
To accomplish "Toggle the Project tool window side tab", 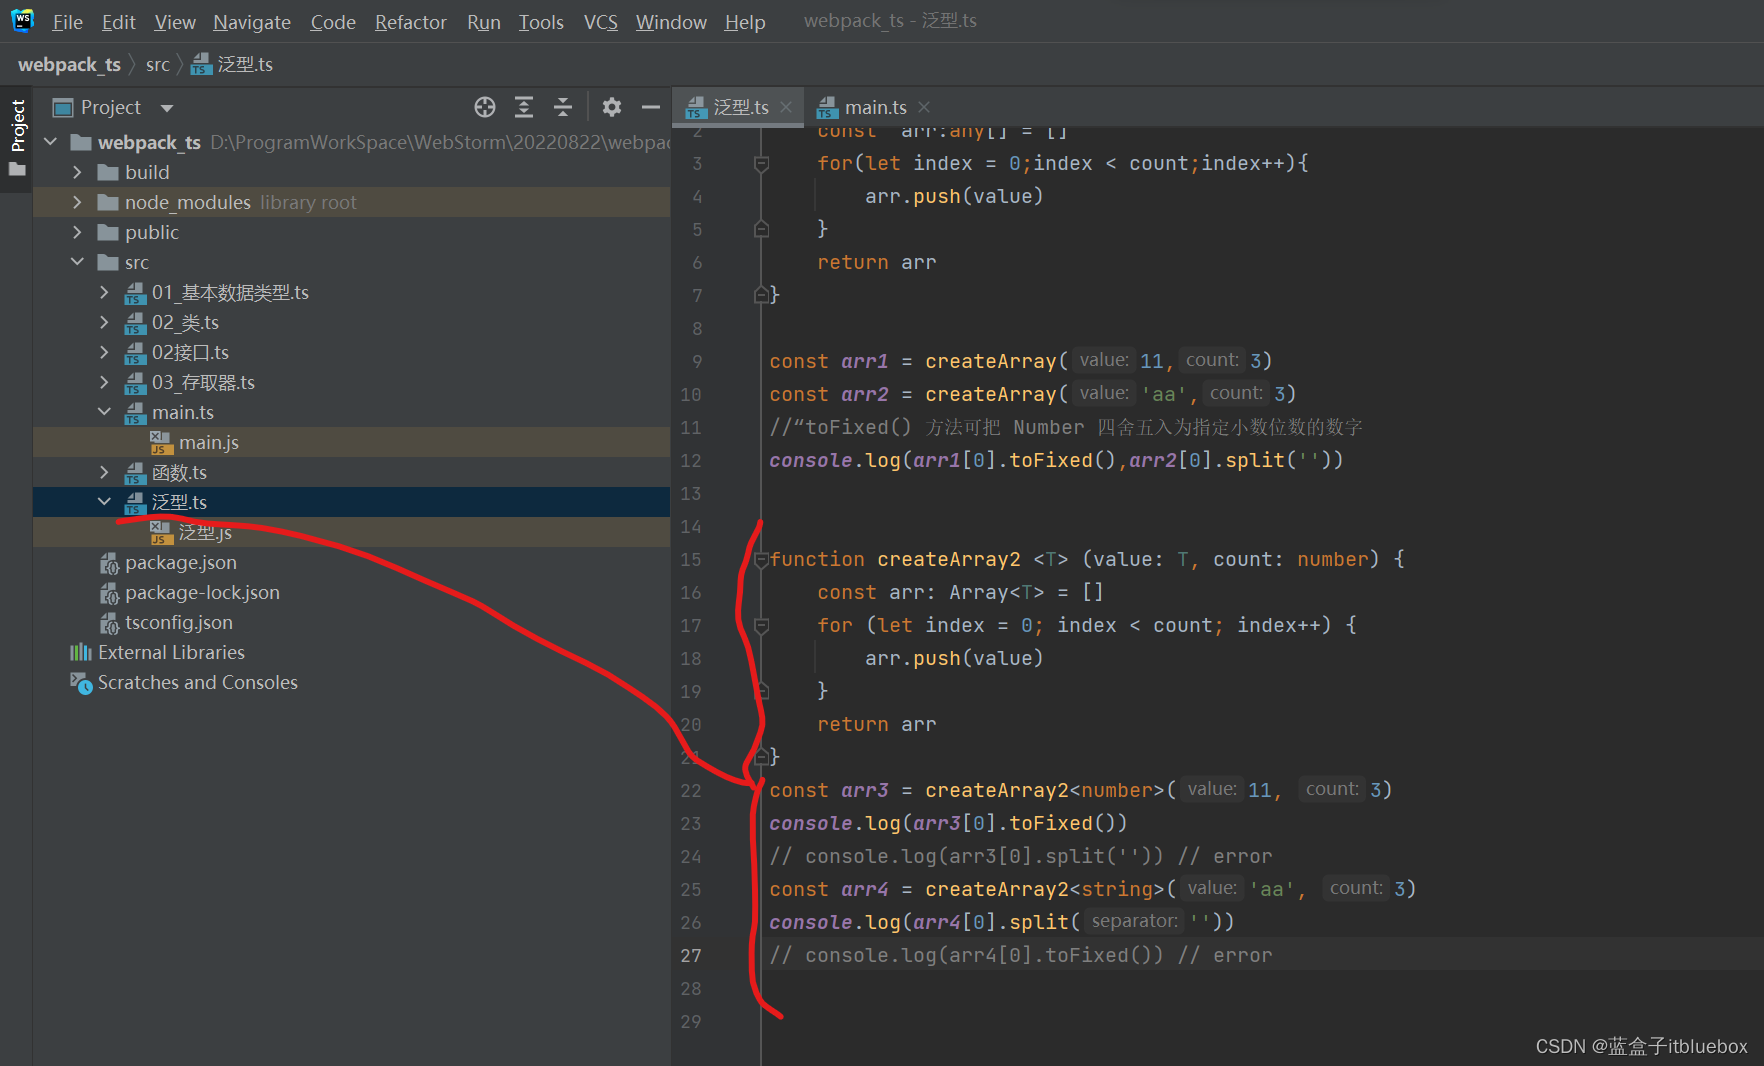I will pos(17,125).
